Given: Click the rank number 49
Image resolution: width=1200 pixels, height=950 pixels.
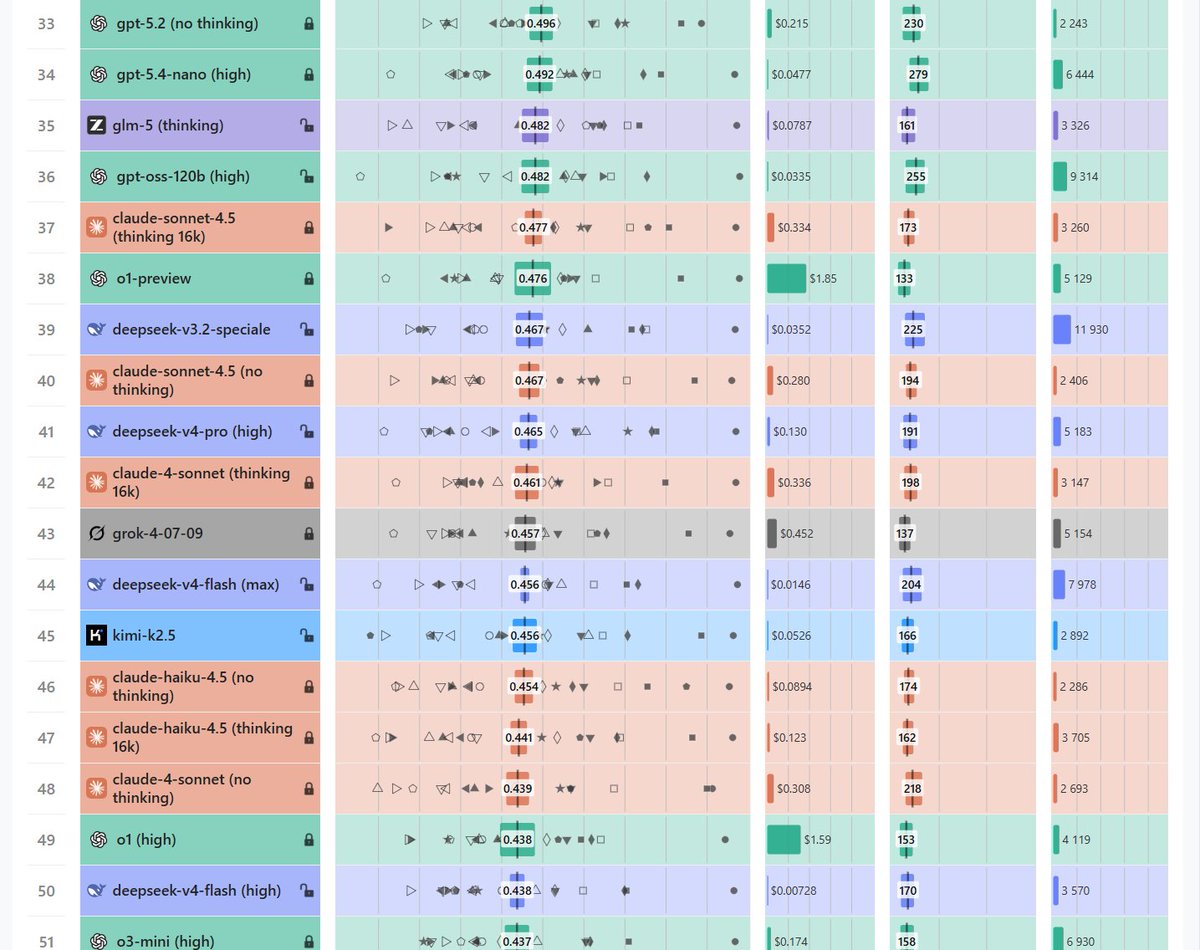Looking at the screenshot, I should point(46,839).
